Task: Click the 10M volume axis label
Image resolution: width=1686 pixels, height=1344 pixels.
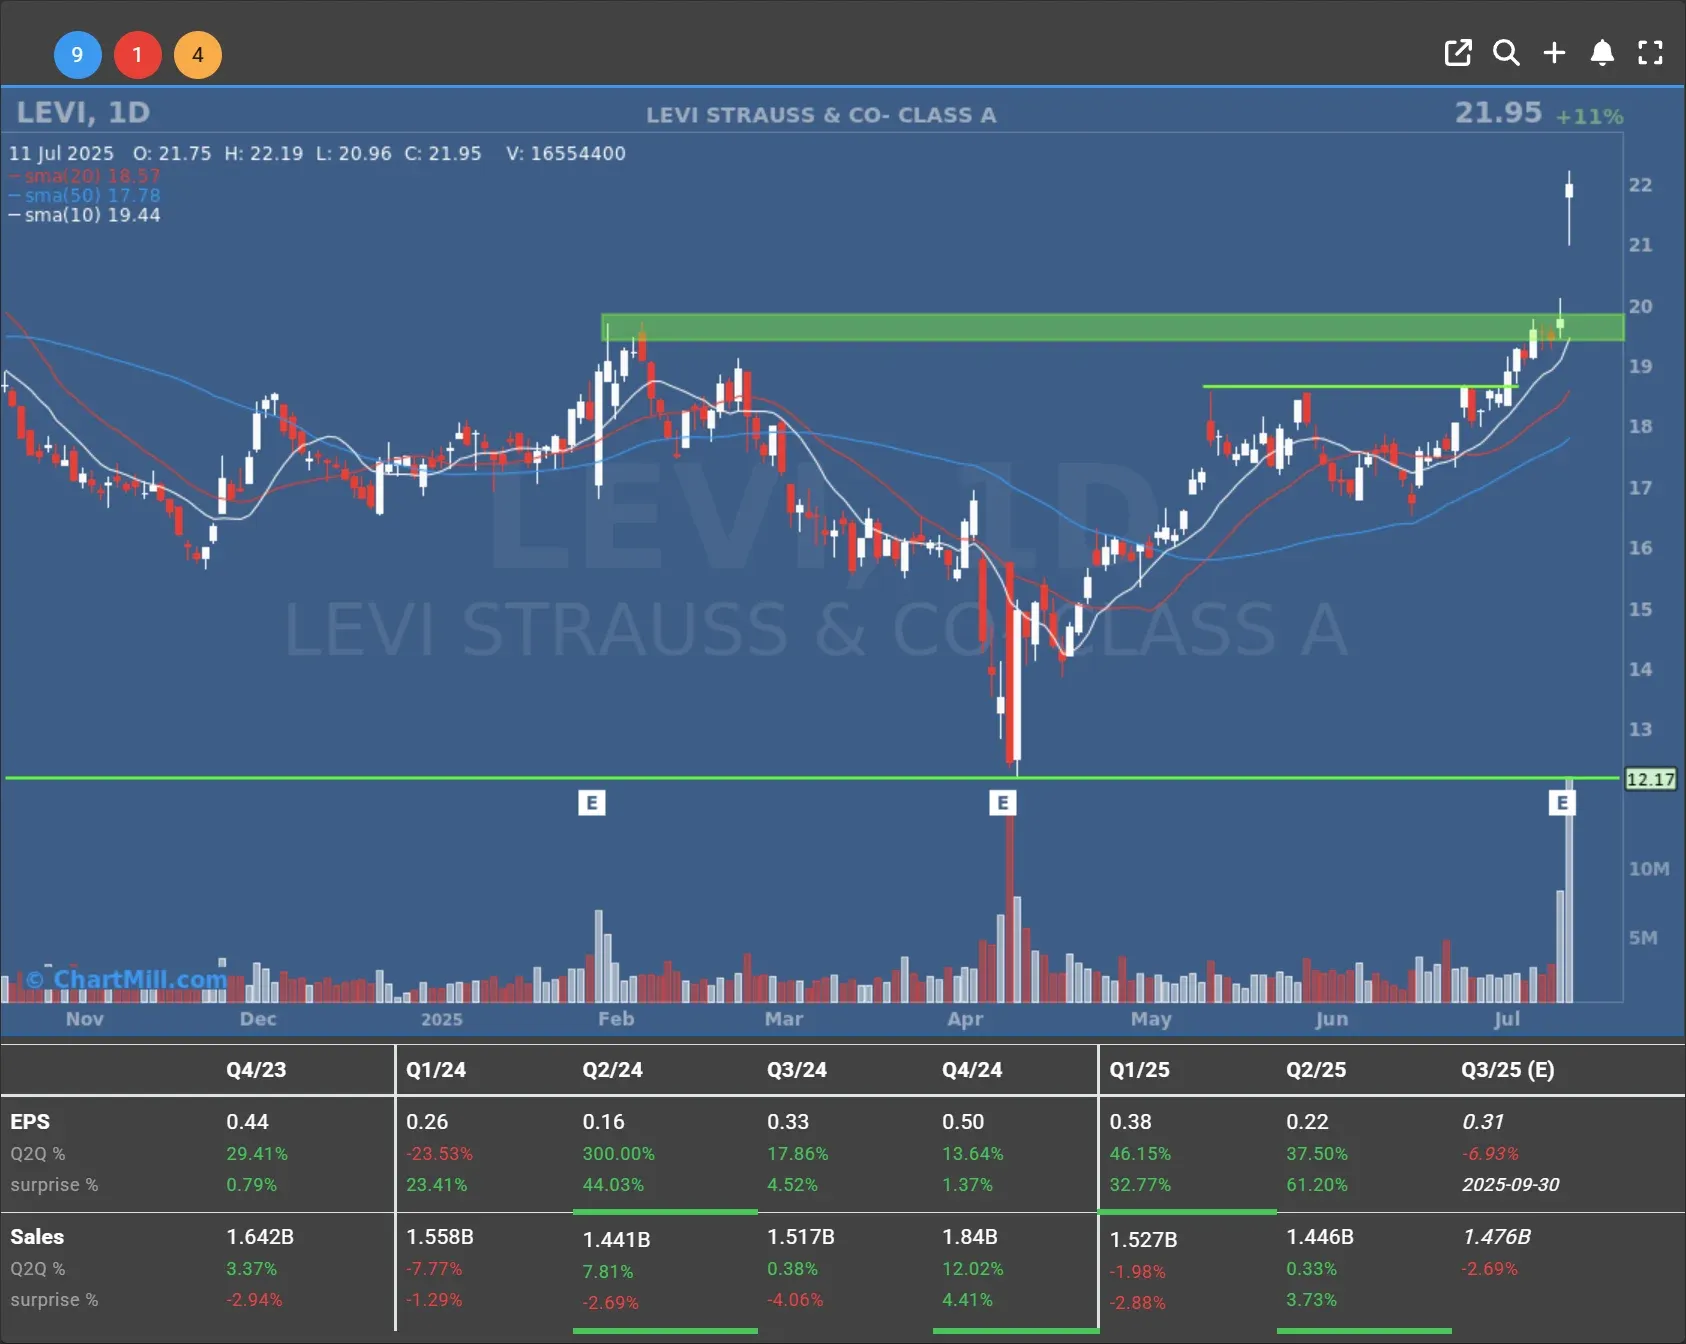Action: coord(1649,868)
